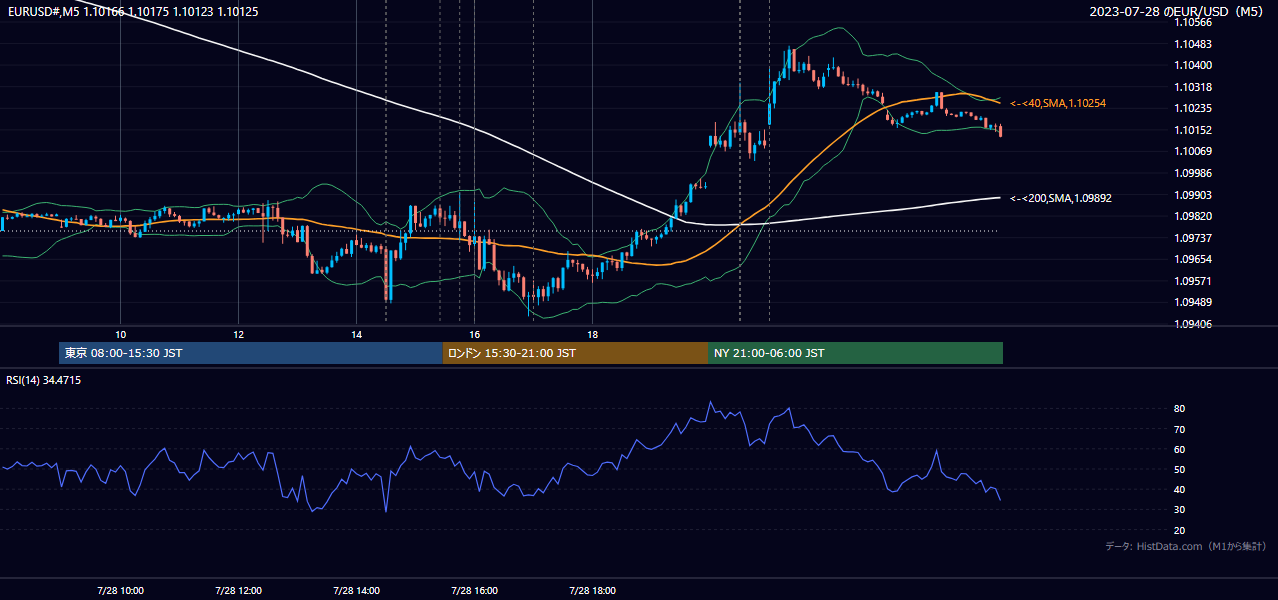1278x600 pixels.
Task: Click price axis value 1.09489
Action: point(1193,302)
